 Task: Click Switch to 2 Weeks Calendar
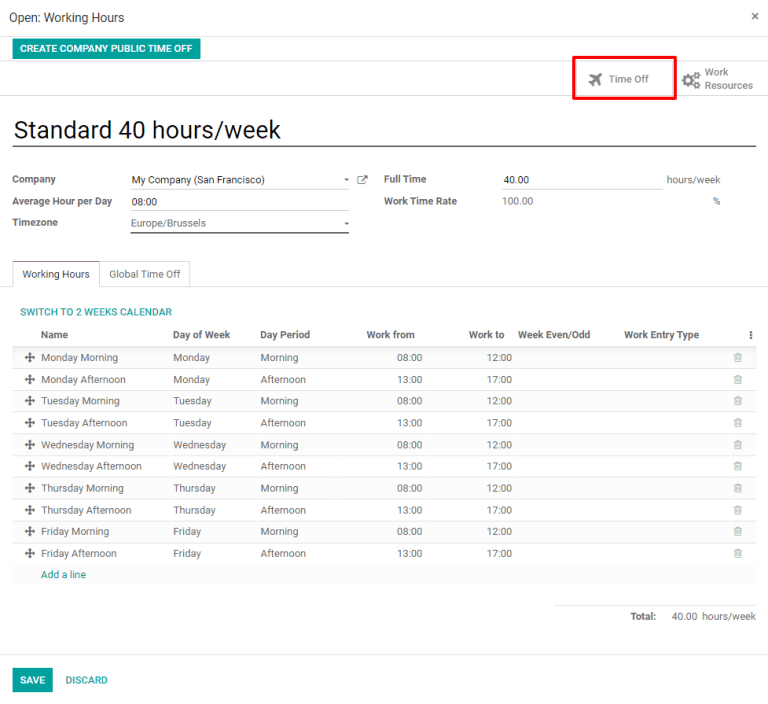click(96, 312)
